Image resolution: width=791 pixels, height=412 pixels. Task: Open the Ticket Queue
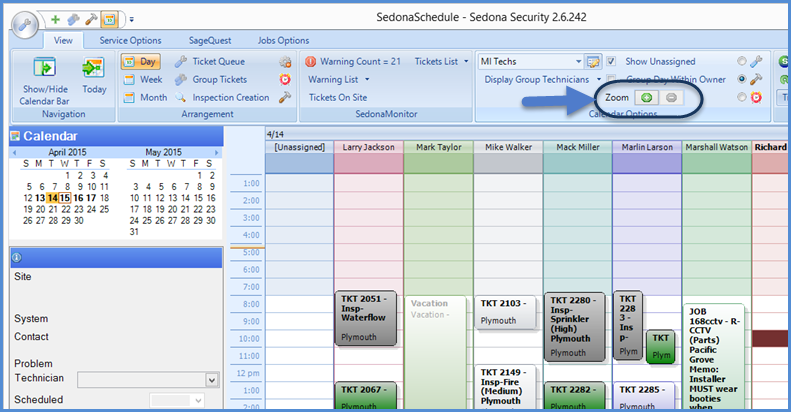[x=218, y=62]
